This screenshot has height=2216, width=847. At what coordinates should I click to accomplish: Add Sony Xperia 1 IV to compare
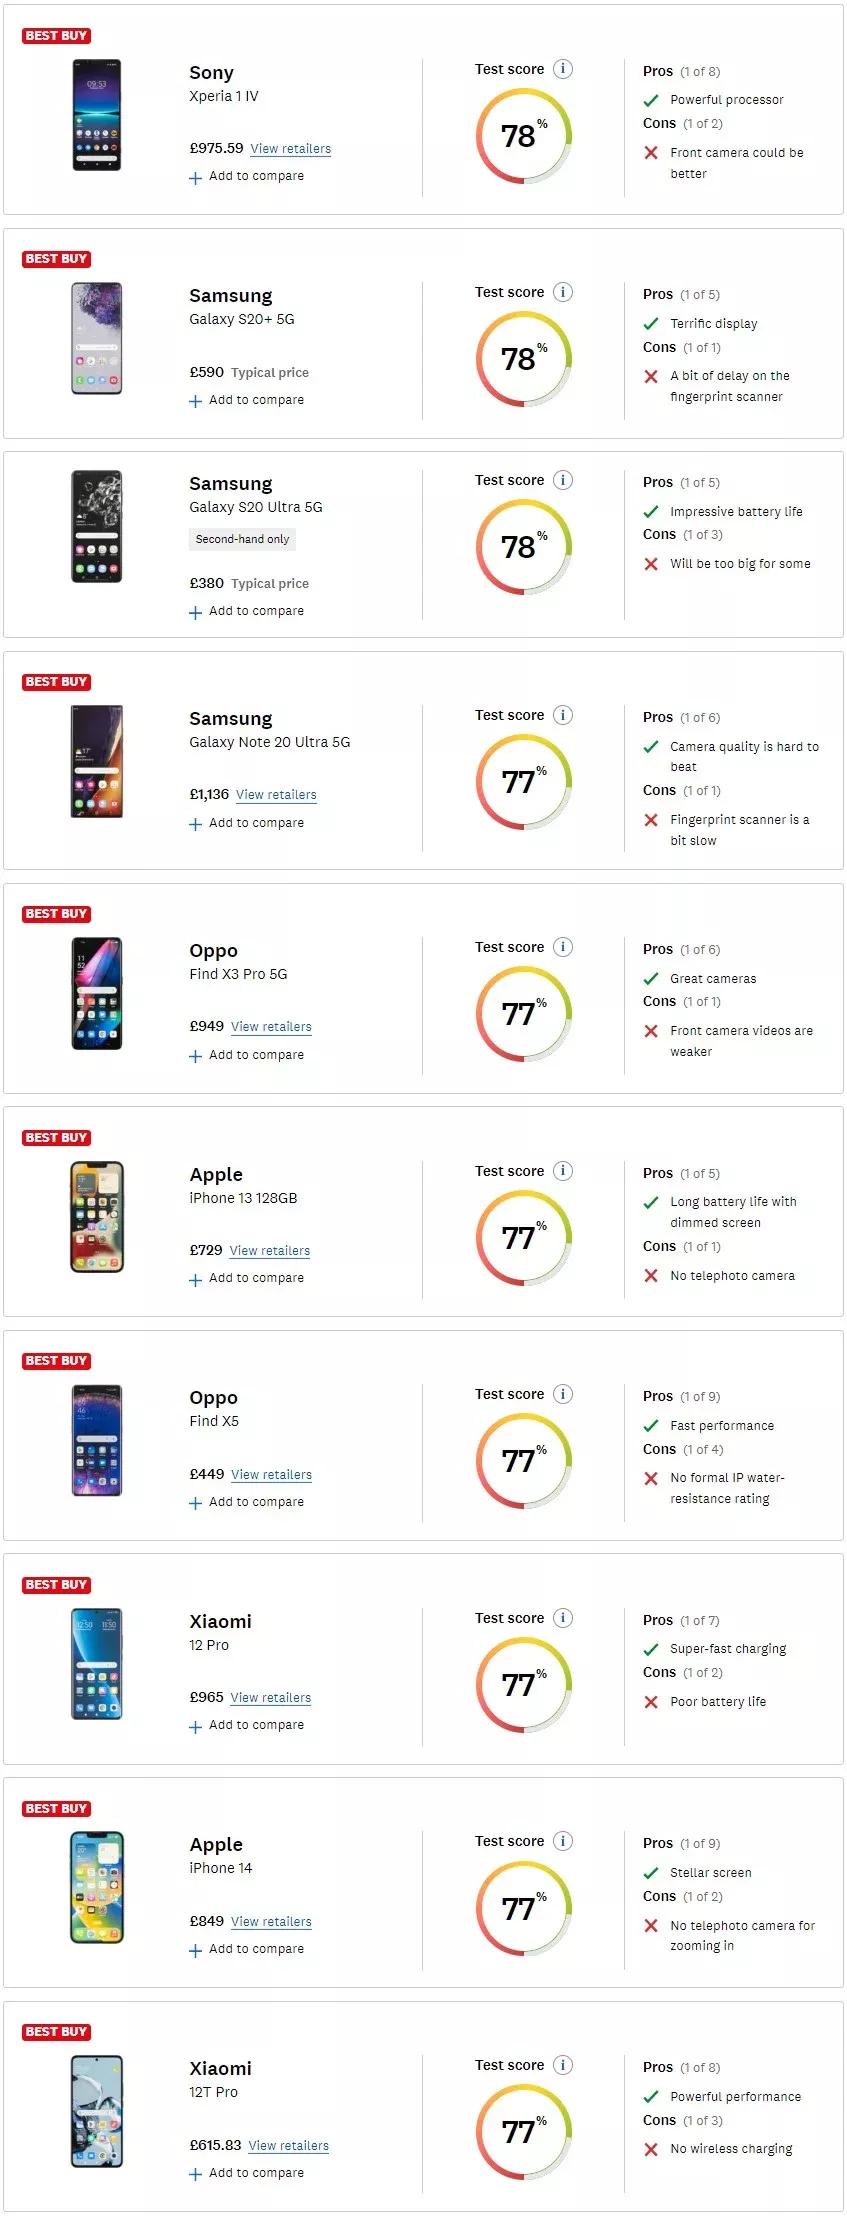click(x=247, y=176)
